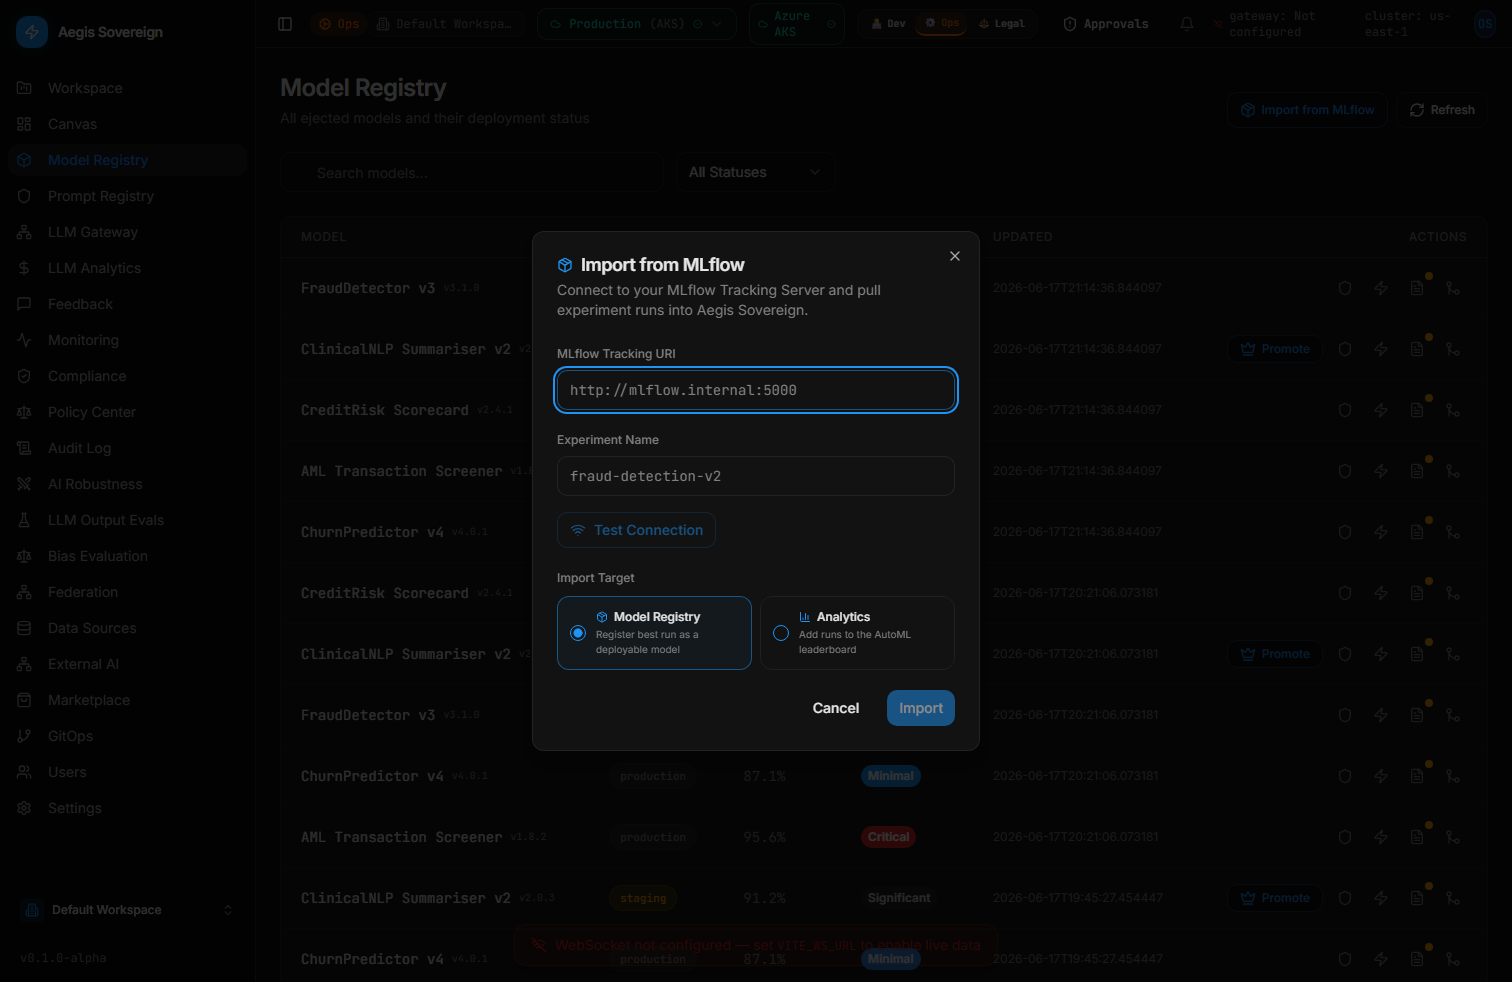1512x982 pixels.
Task: Close the Import from MLflow dialog
Action: point(955,256)
